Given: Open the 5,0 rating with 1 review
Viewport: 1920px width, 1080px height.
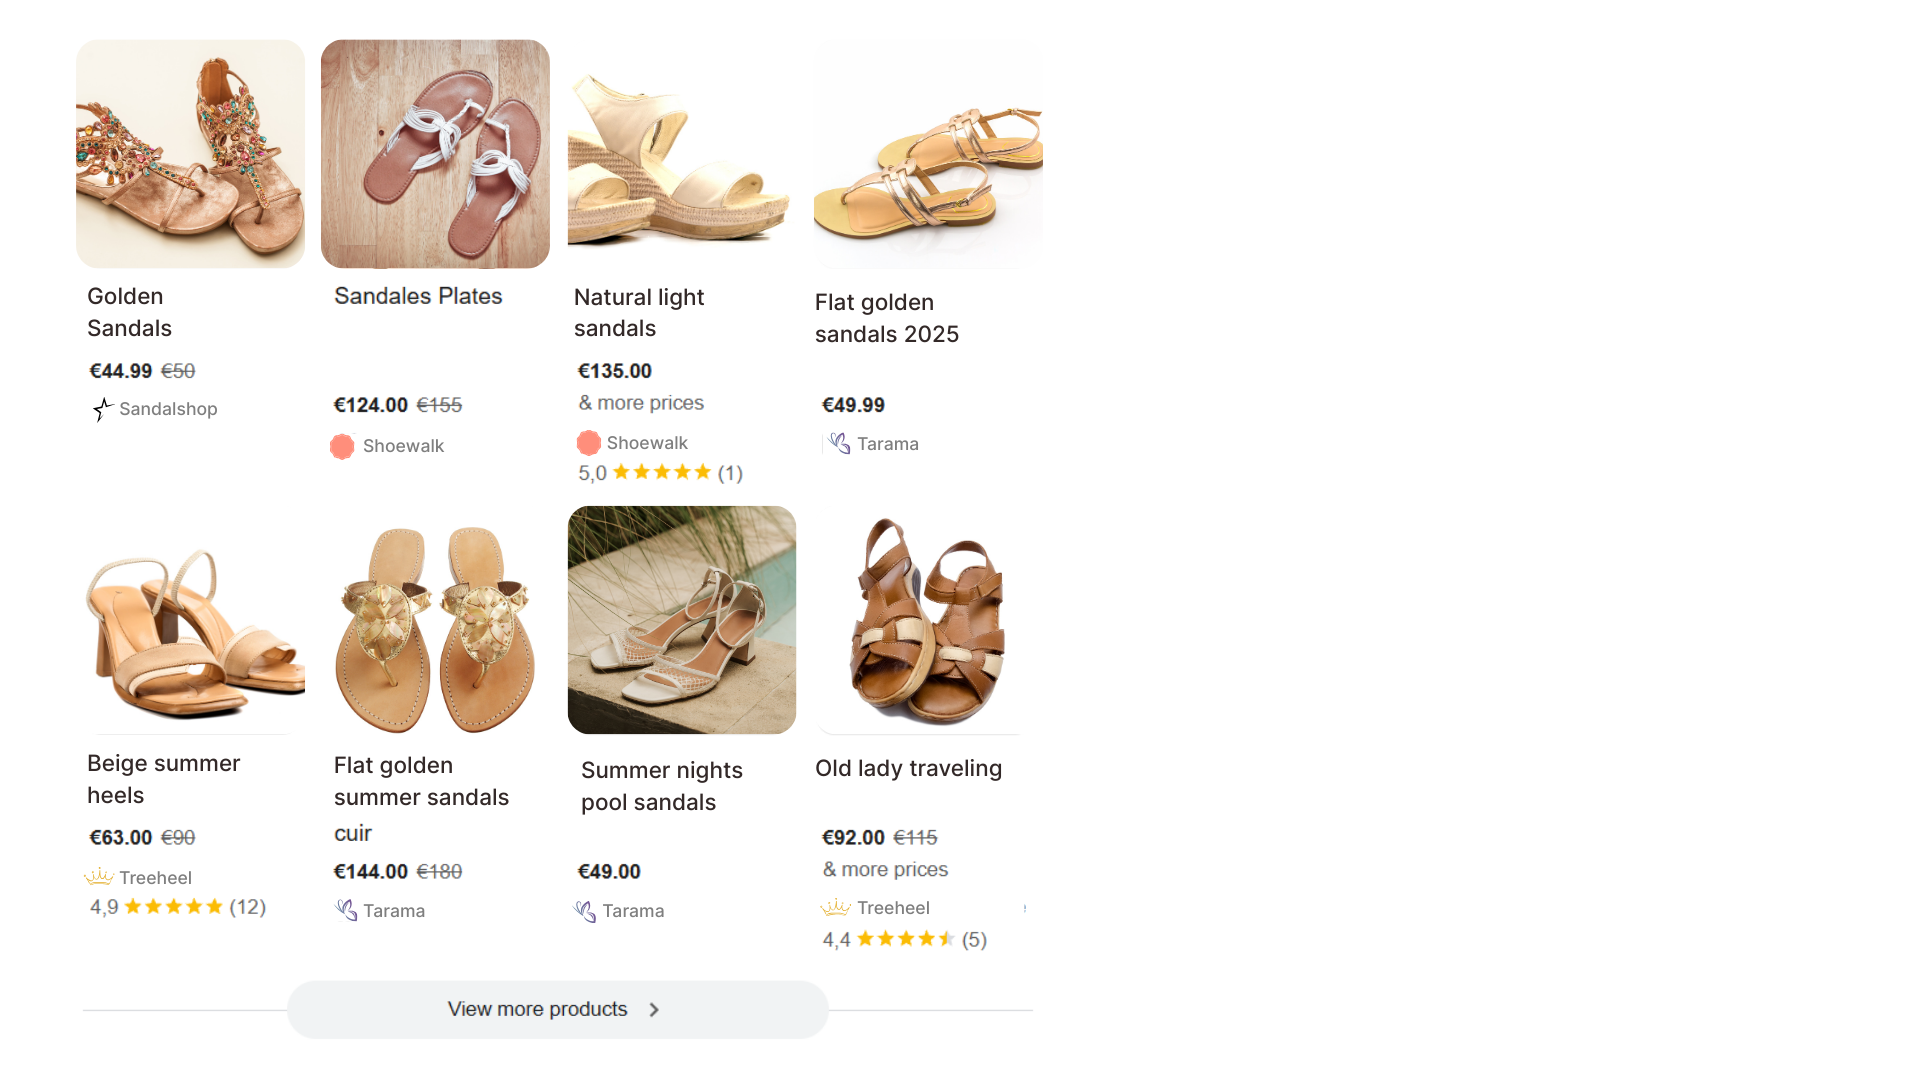Looking at the screenshot, I should pyautogui.click(x=659, y=472).
